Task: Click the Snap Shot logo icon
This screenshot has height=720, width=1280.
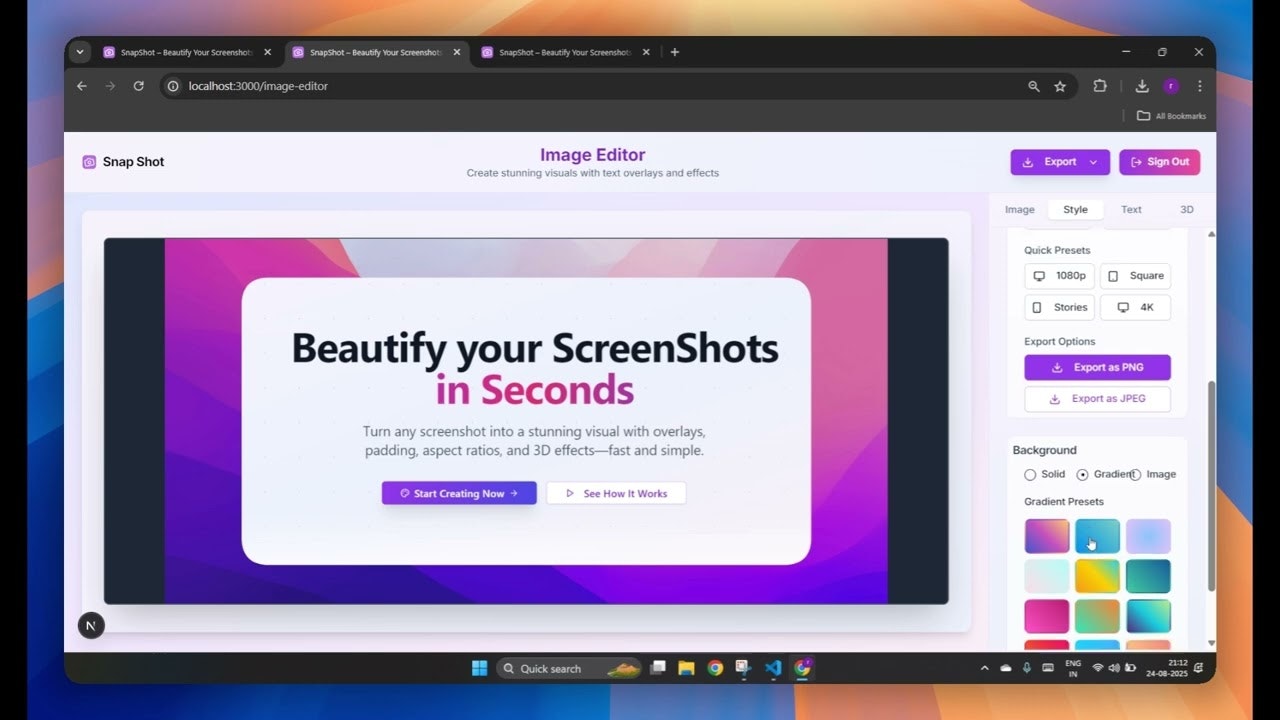Action: tap(89, 162)
